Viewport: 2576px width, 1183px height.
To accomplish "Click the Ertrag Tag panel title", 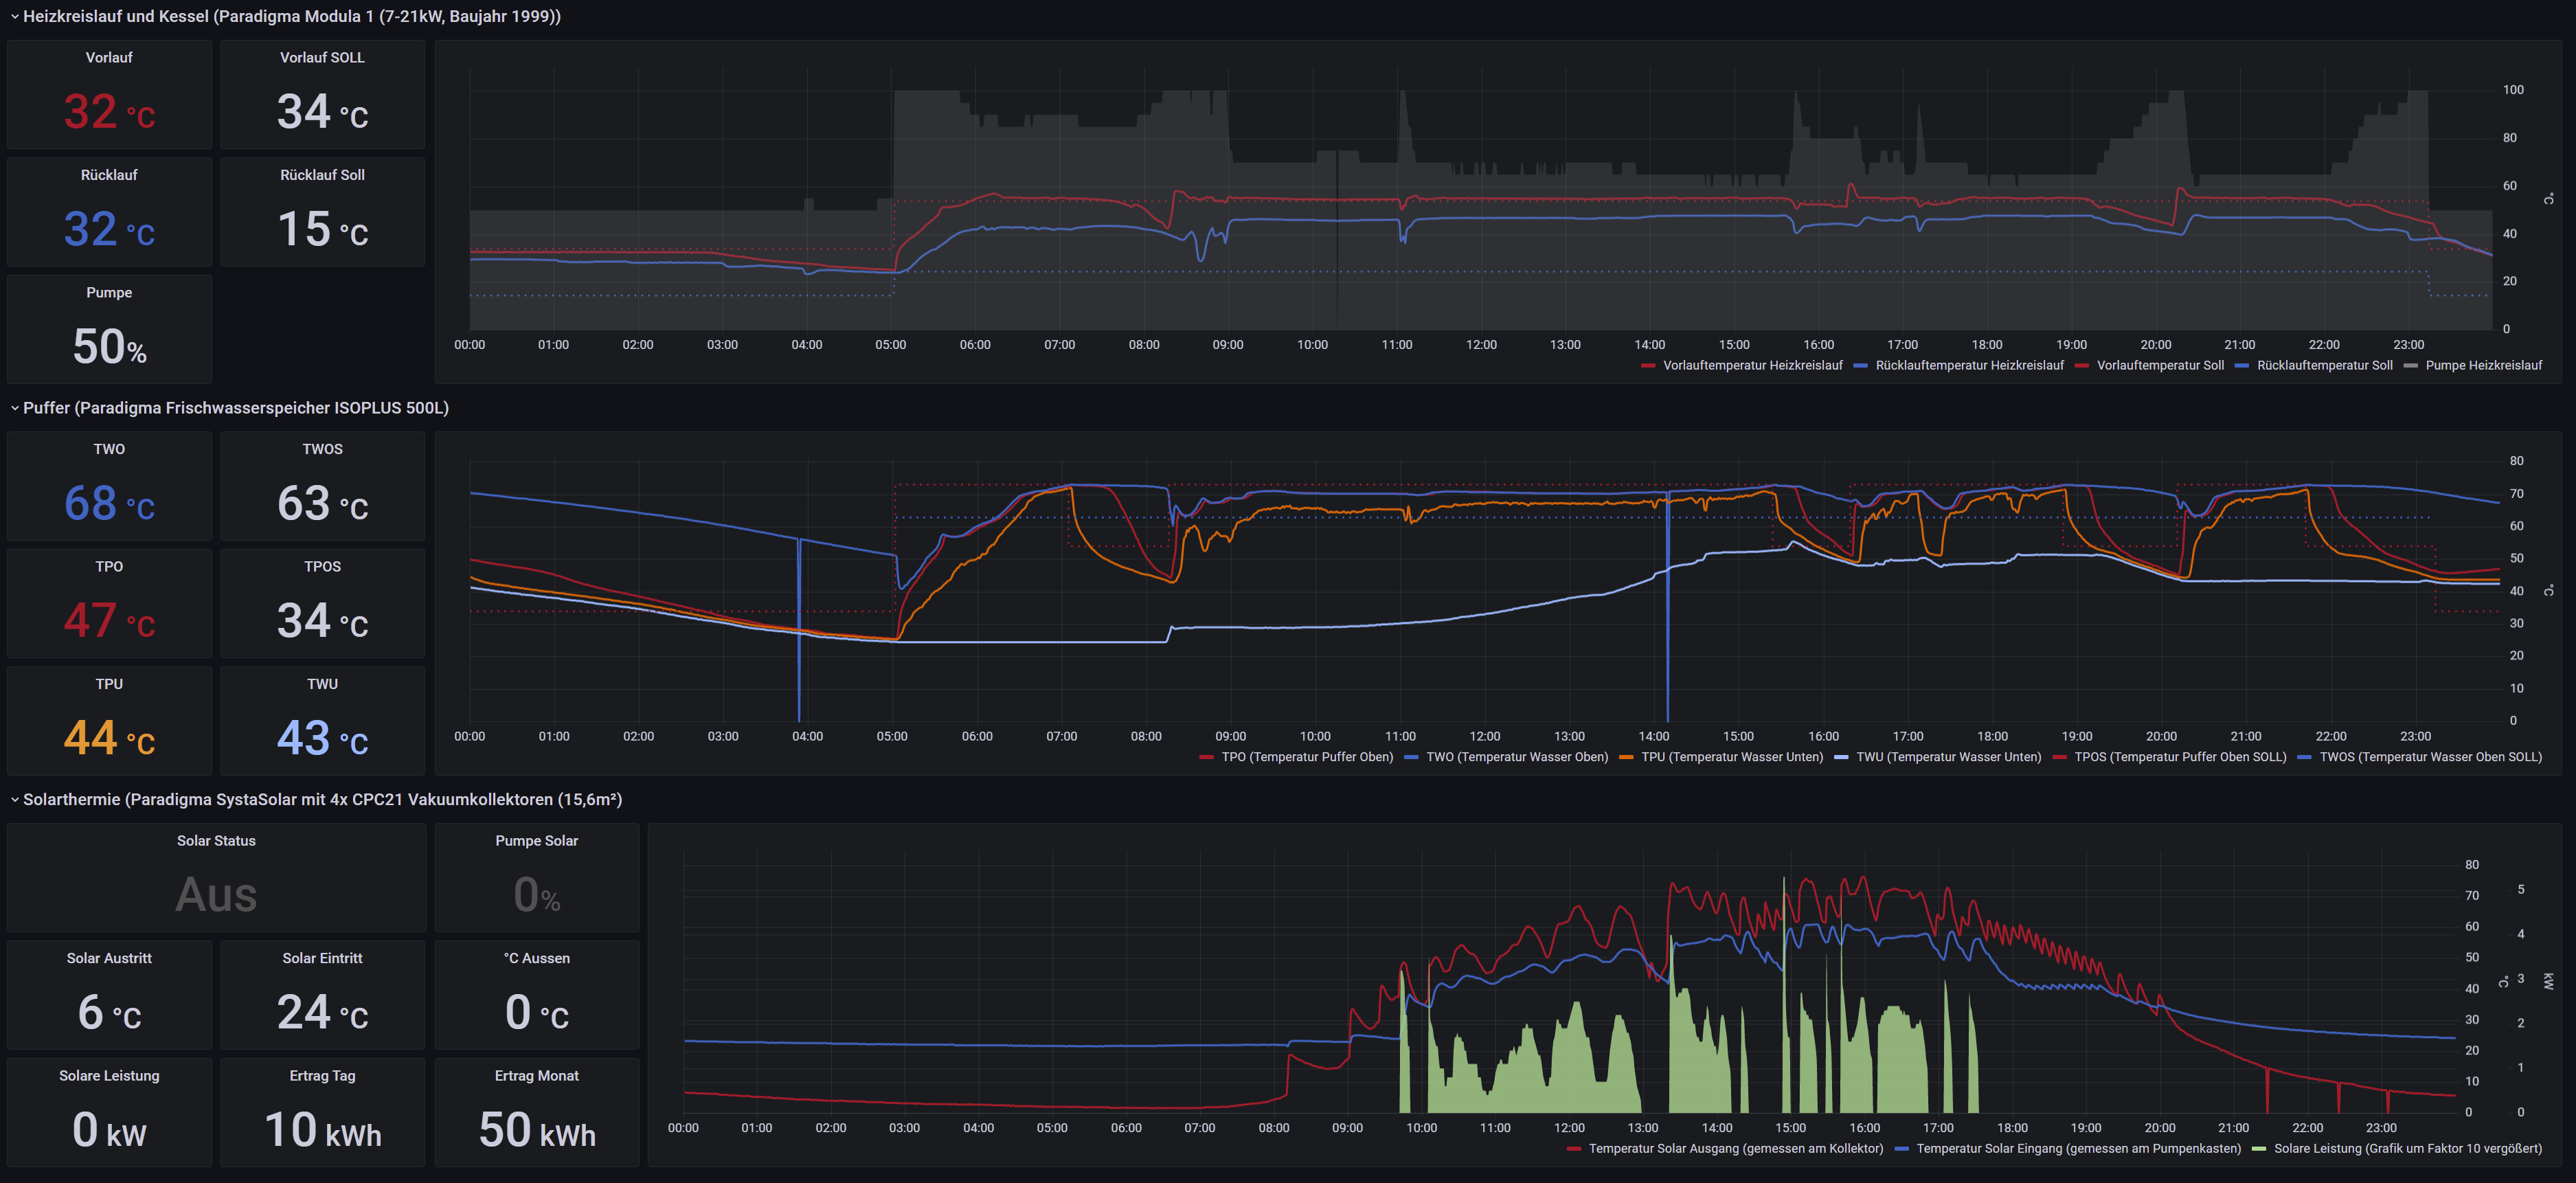I will (322, 1076).
